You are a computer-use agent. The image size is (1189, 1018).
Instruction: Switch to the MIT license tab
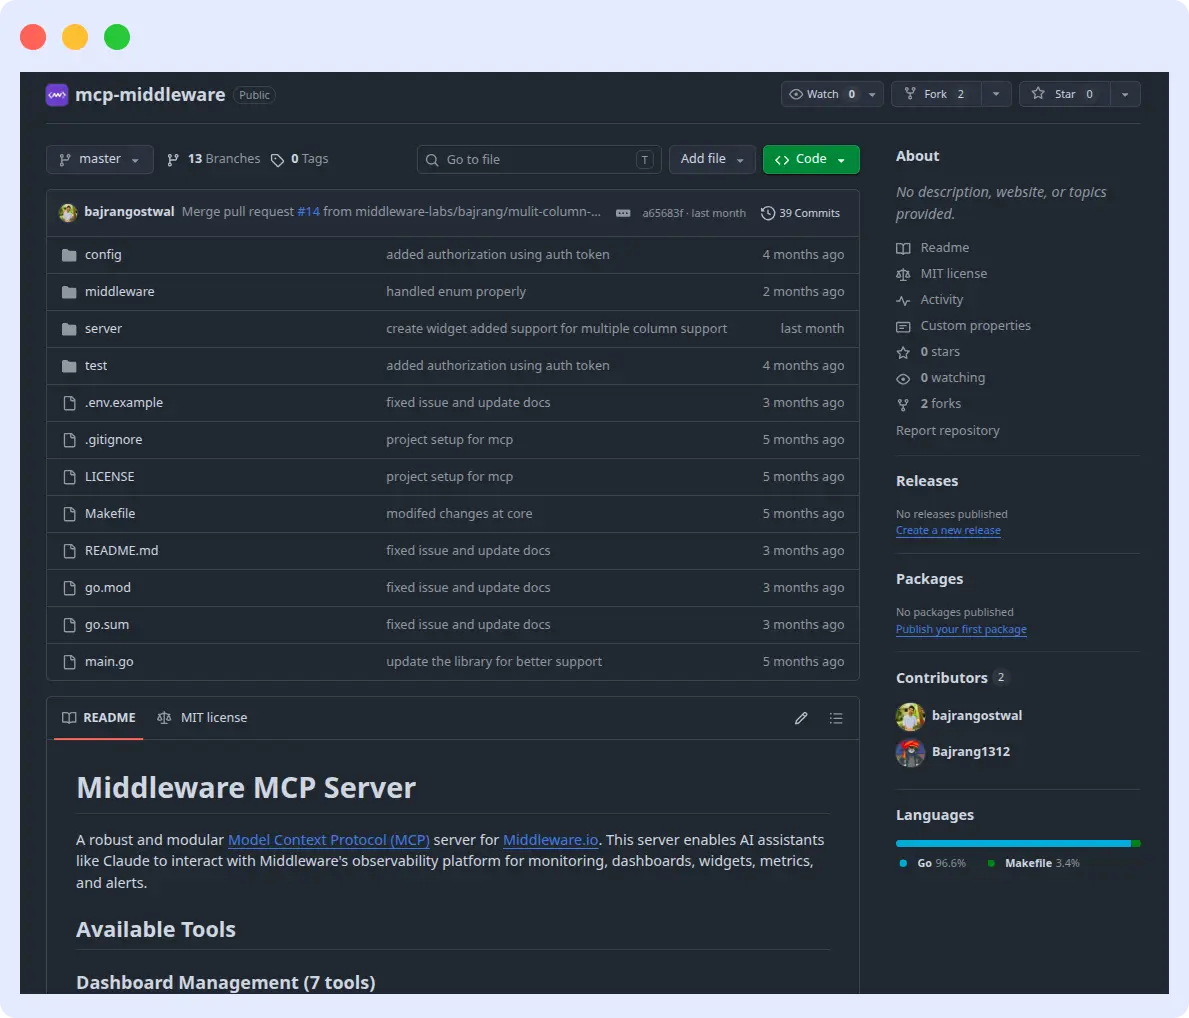202,717
